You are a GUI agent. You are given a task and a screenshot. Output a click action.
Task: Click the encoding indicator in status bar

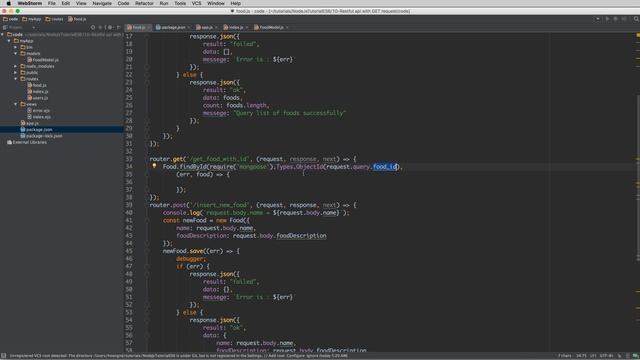pos(607,356)
